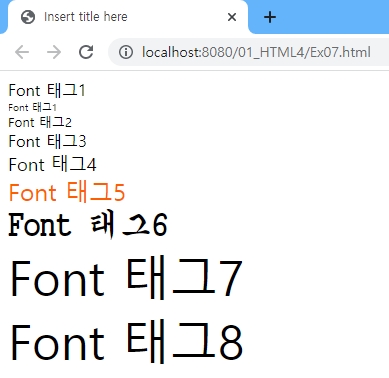Select the 'Insert title here' tab
The image size is (389, 378).
[x=128, y=17]
